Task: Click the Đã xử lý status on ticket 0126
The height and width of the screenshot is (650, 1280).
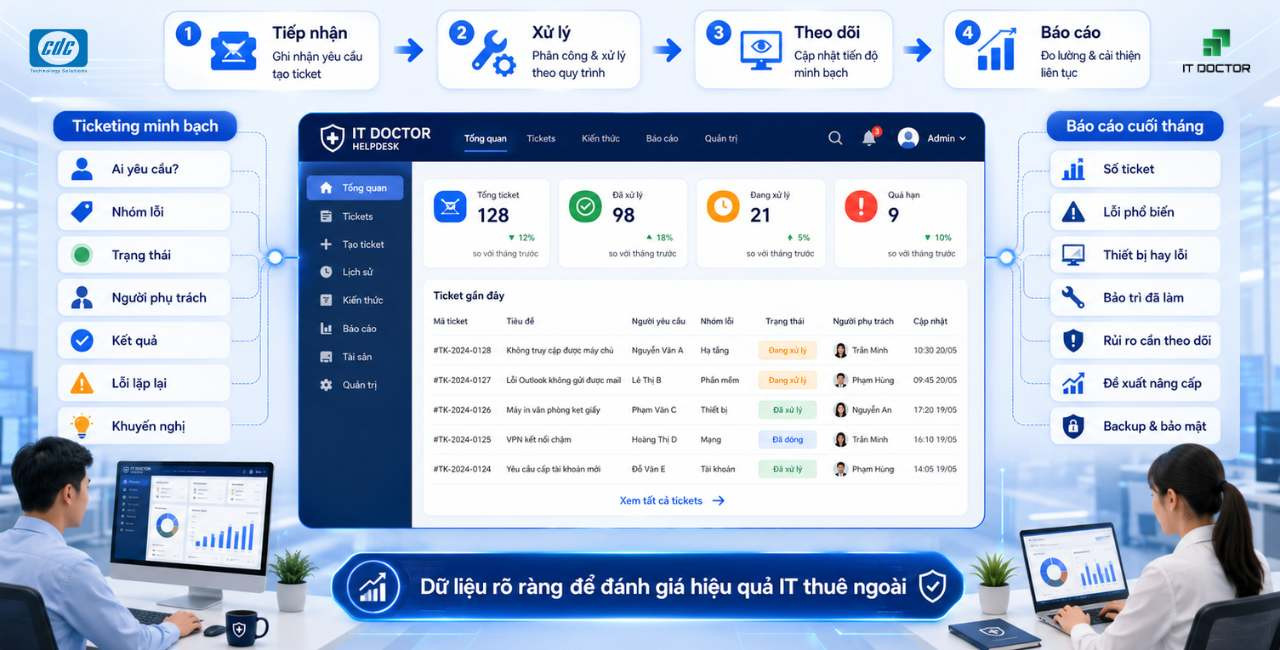Action: [788, 410]
